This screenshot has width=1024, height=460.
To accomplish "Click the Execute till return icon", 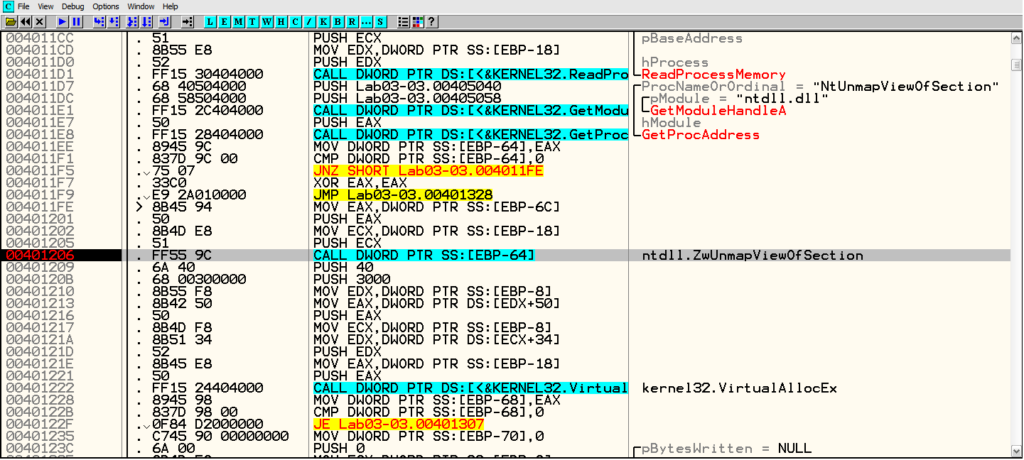I will [x=164, y=21].
